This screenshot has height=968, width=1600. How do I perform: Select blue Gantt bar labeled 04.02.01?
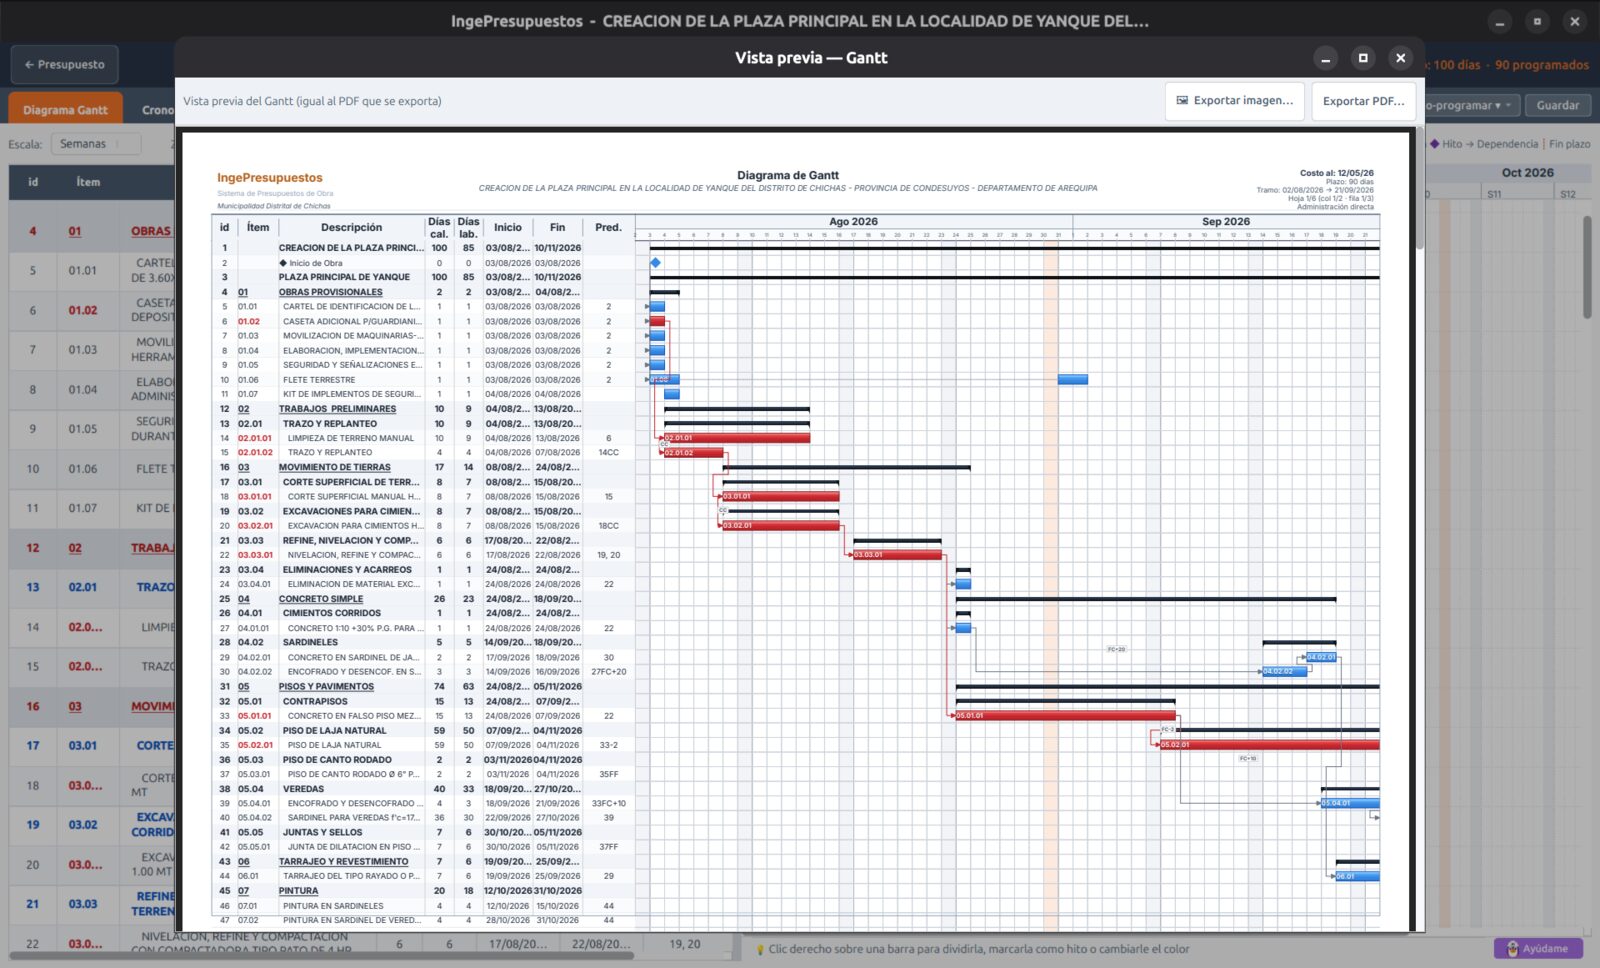tap(1321, 657)
